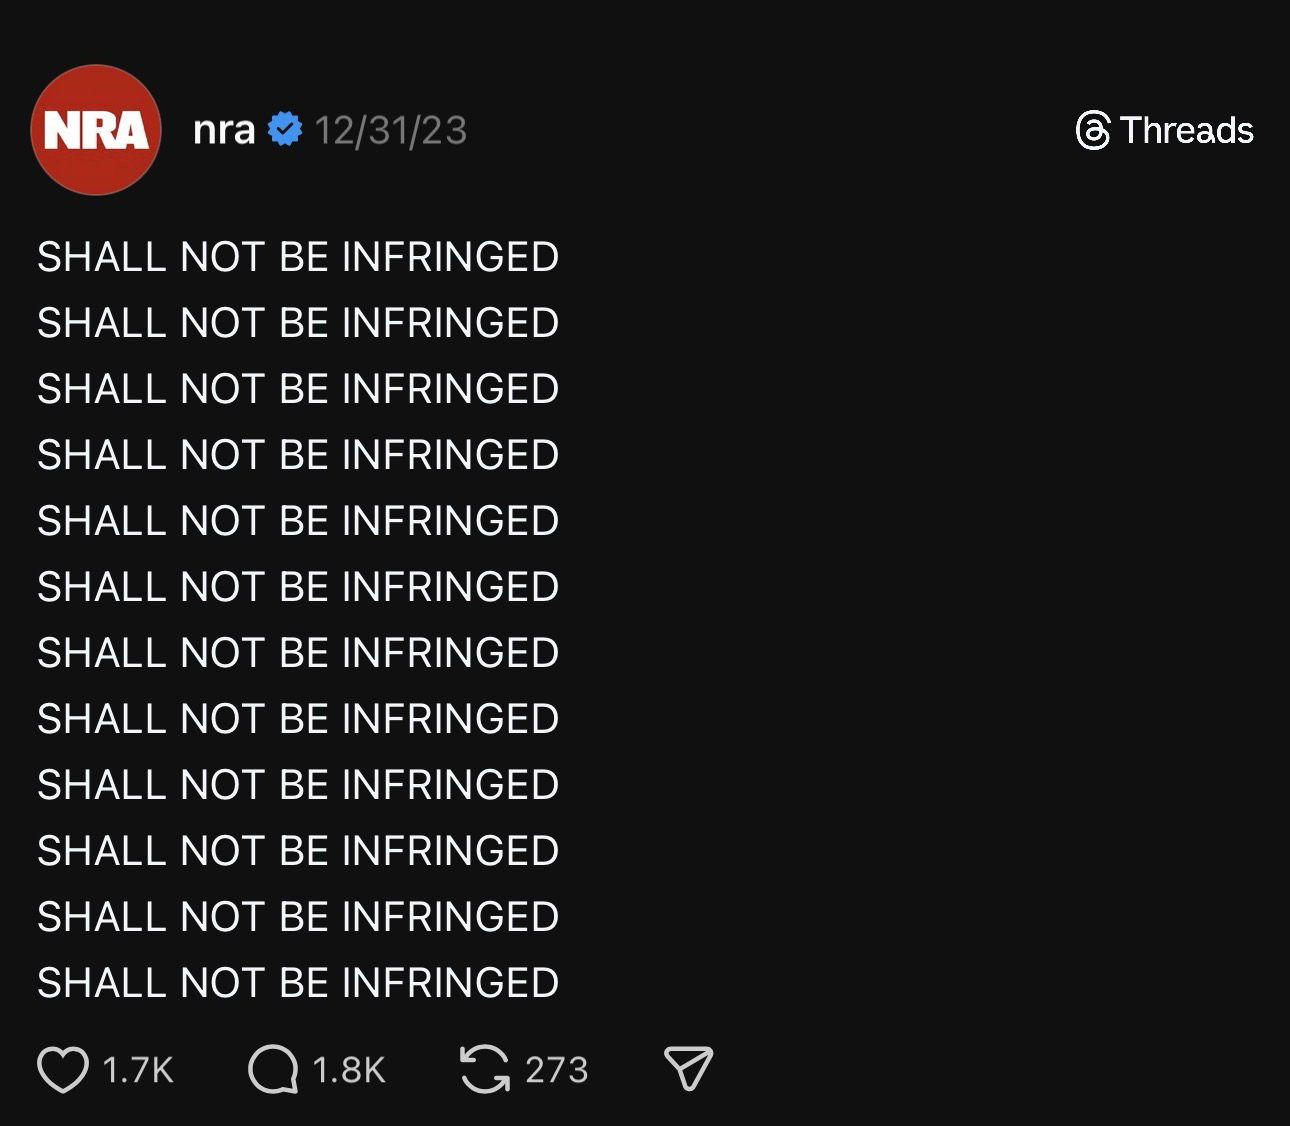Click the second SHALL NOT BE INFRINGED line
The width and height of the screenshot is (1290, 1126).
pos(298,323)
